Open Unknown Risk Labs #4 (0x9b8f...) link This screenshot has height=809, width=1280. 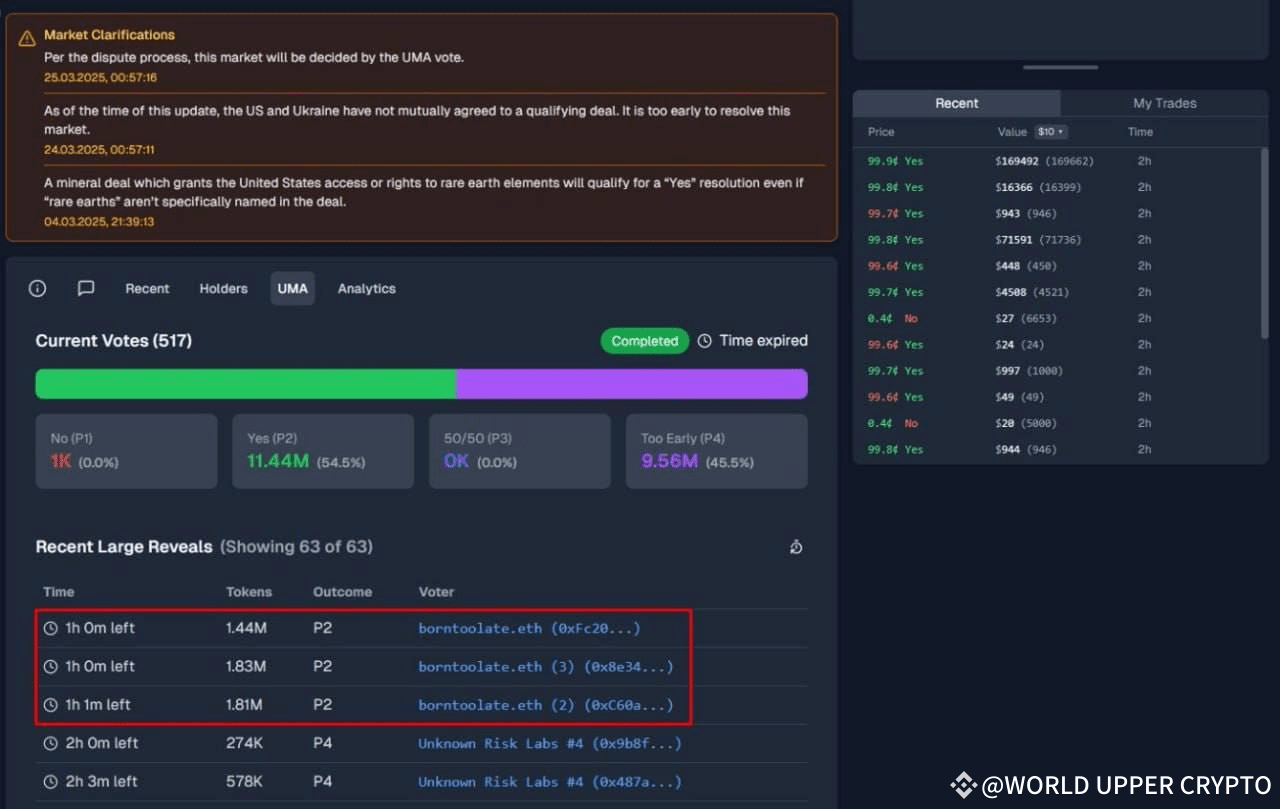550,743
